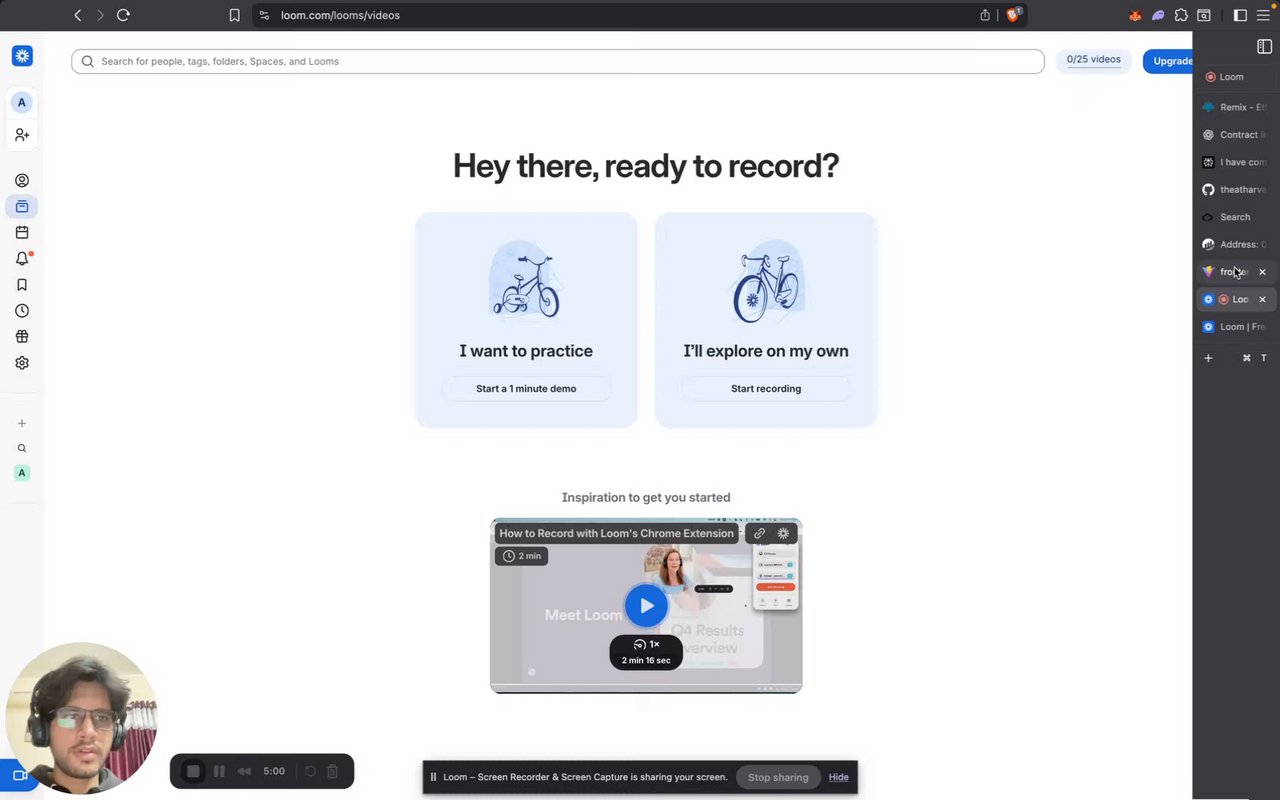Click the rewind button in recording bar
Screen dimensions: 1280x800
tap(244, 771)
